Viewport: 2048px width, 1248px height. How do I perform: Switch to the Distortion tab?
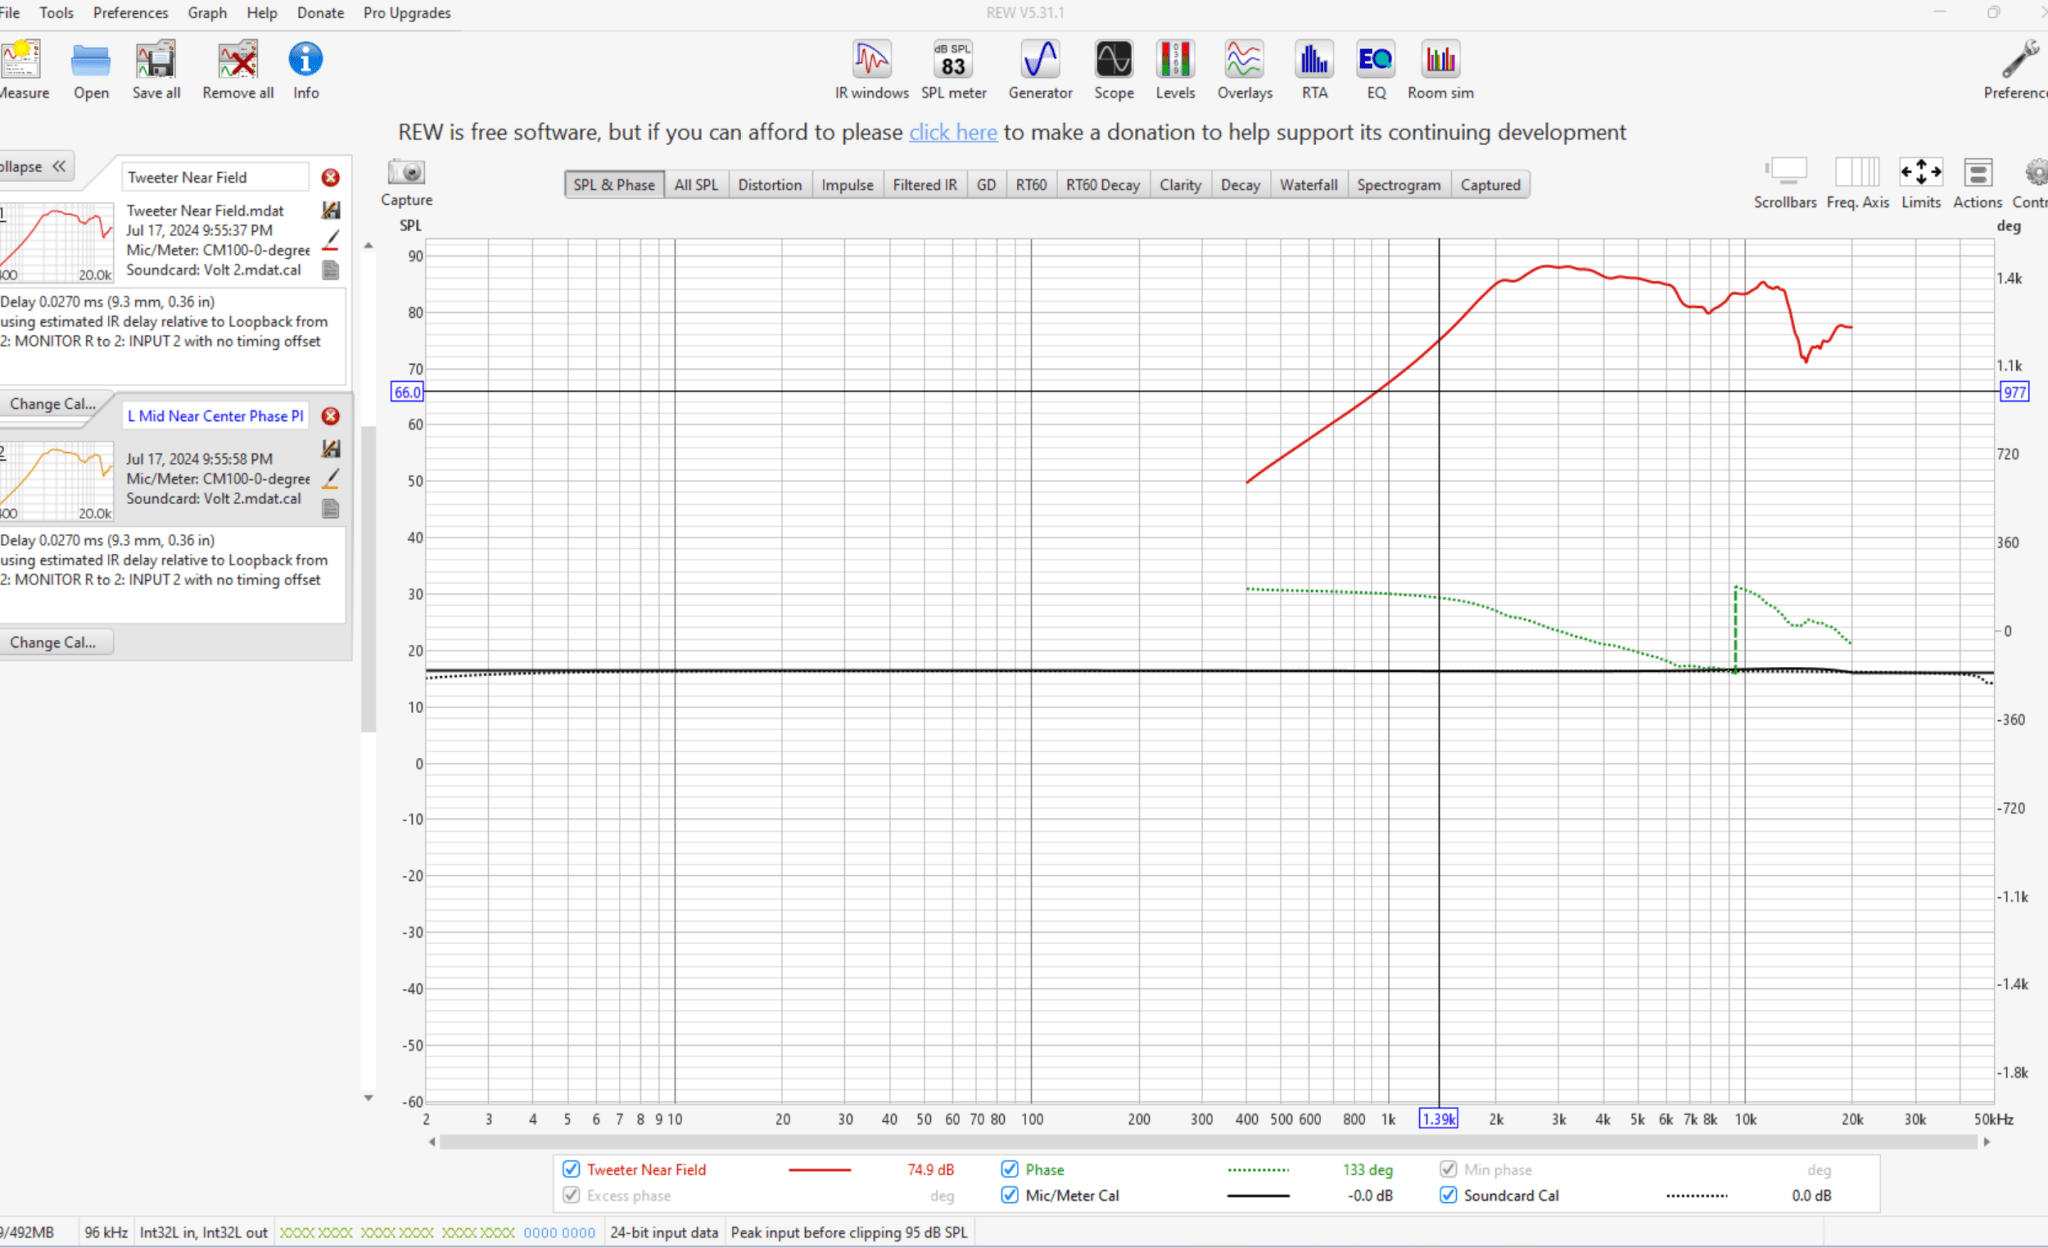coord(770,185)
